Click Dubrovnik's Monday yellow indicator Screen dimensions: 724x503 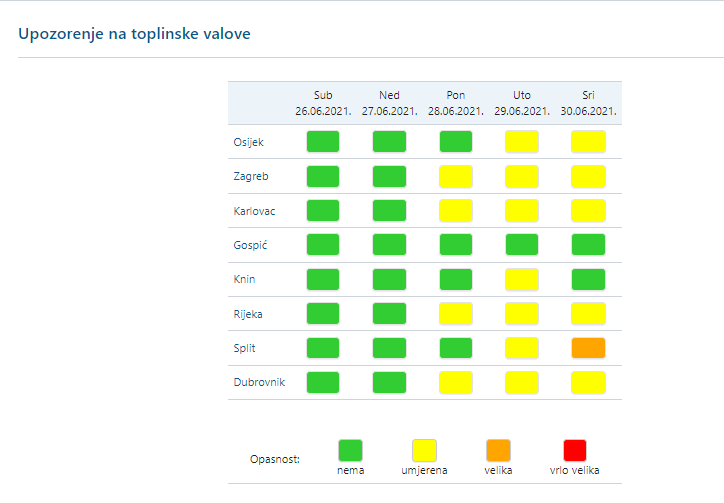coord(455,382)
